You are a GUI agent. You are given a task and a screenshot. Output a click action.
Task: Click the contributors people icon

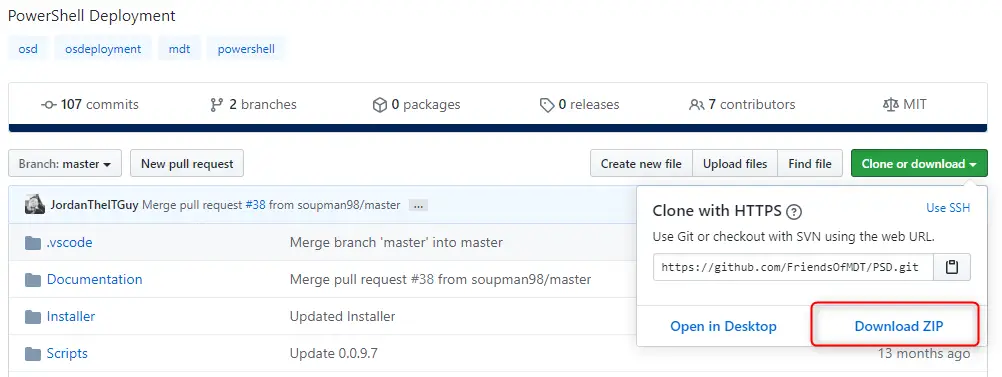[697, 105]
